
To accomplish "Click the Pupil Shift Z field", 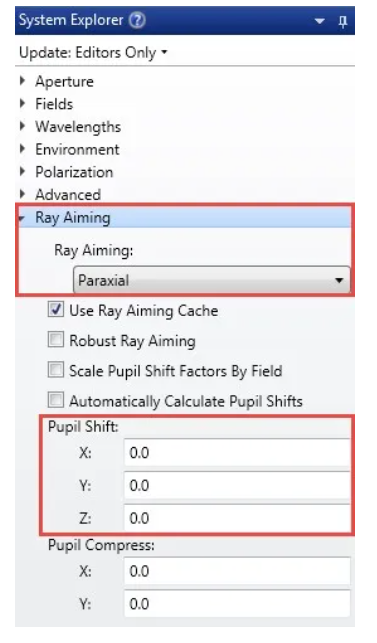I will (237, 518).
